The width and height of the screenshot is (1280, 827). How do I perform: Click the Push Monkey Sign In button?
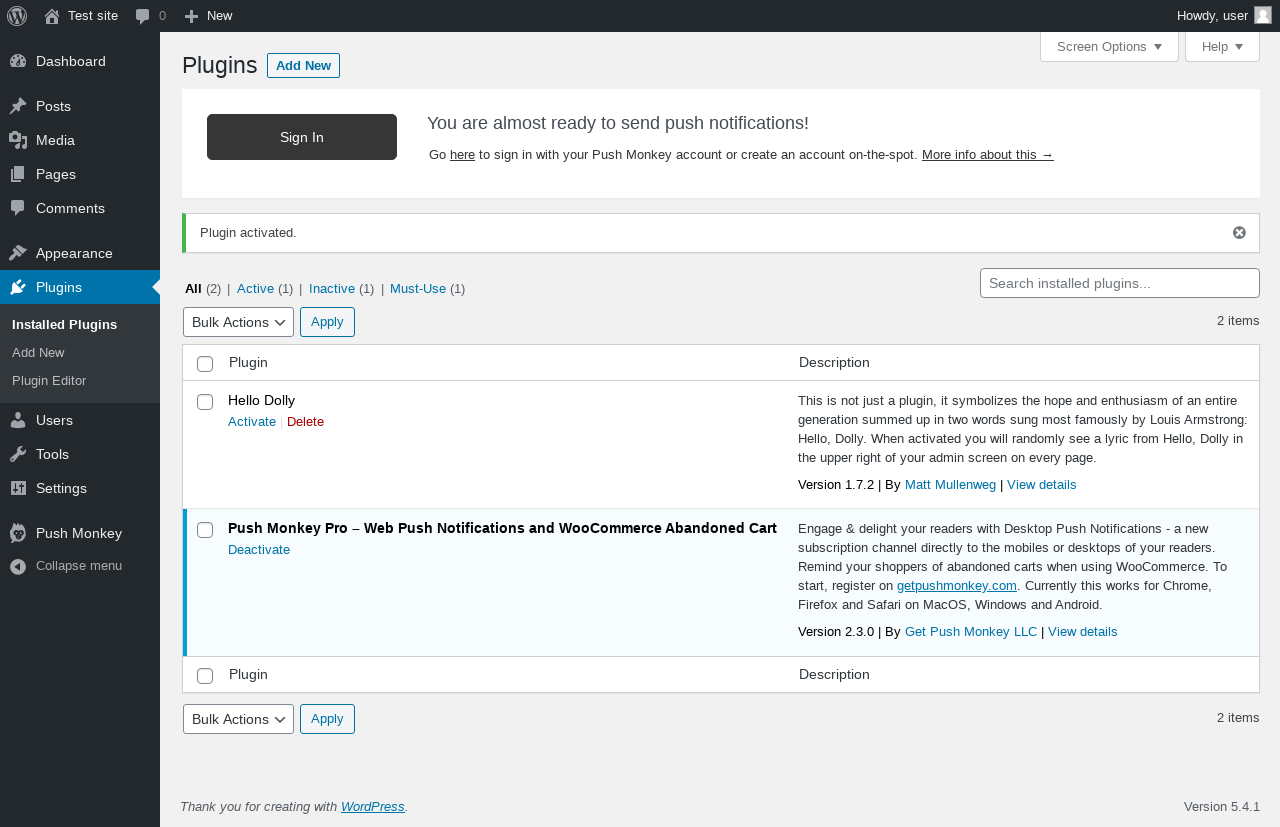click(x=302, y=137)
